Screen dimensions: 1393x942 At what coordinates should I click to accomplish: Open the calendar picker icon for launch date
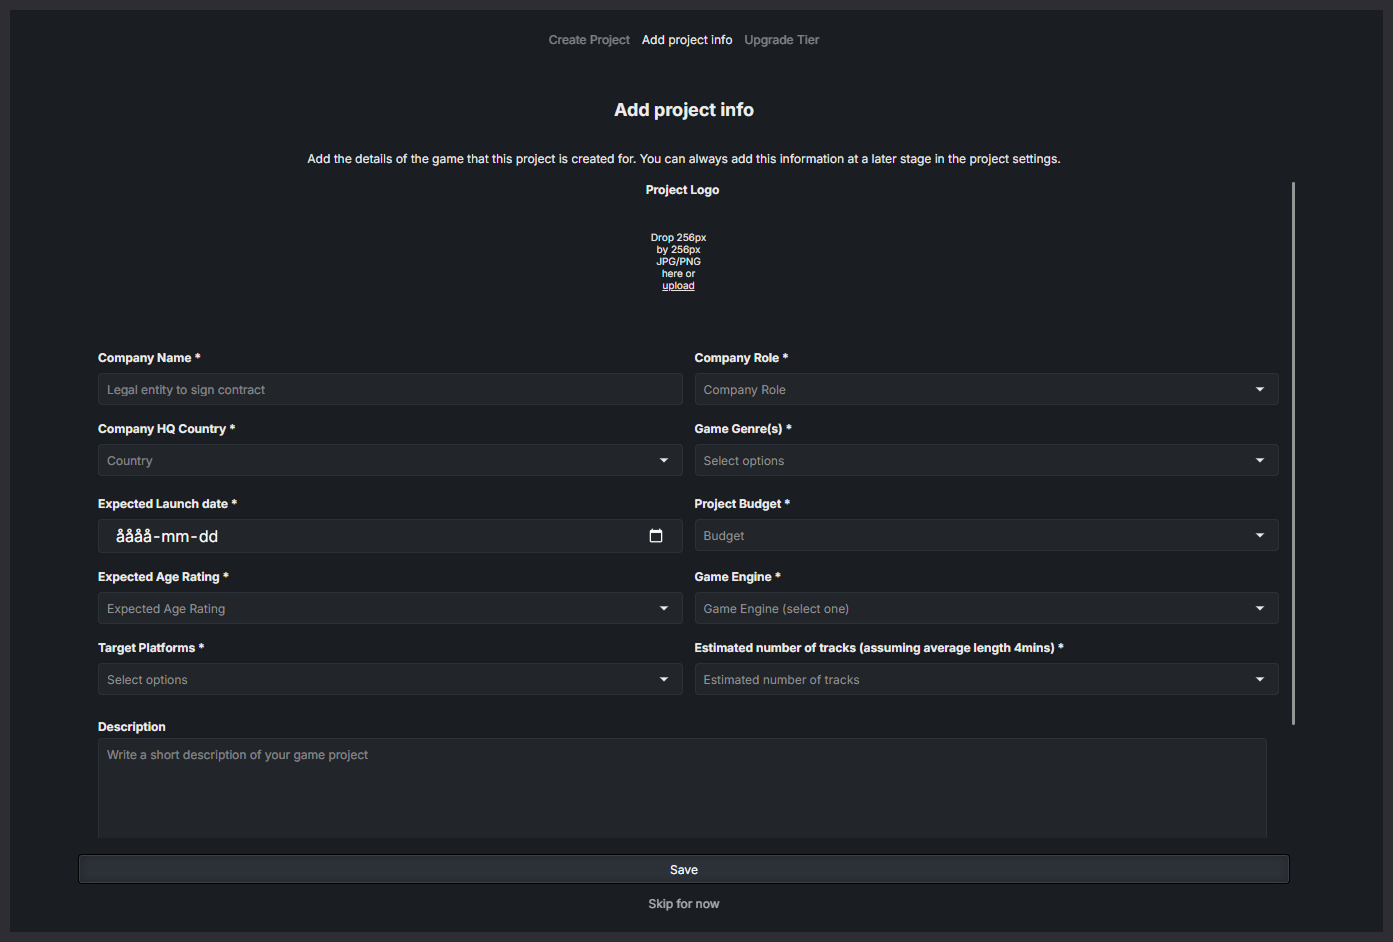(x=656, y=536)
